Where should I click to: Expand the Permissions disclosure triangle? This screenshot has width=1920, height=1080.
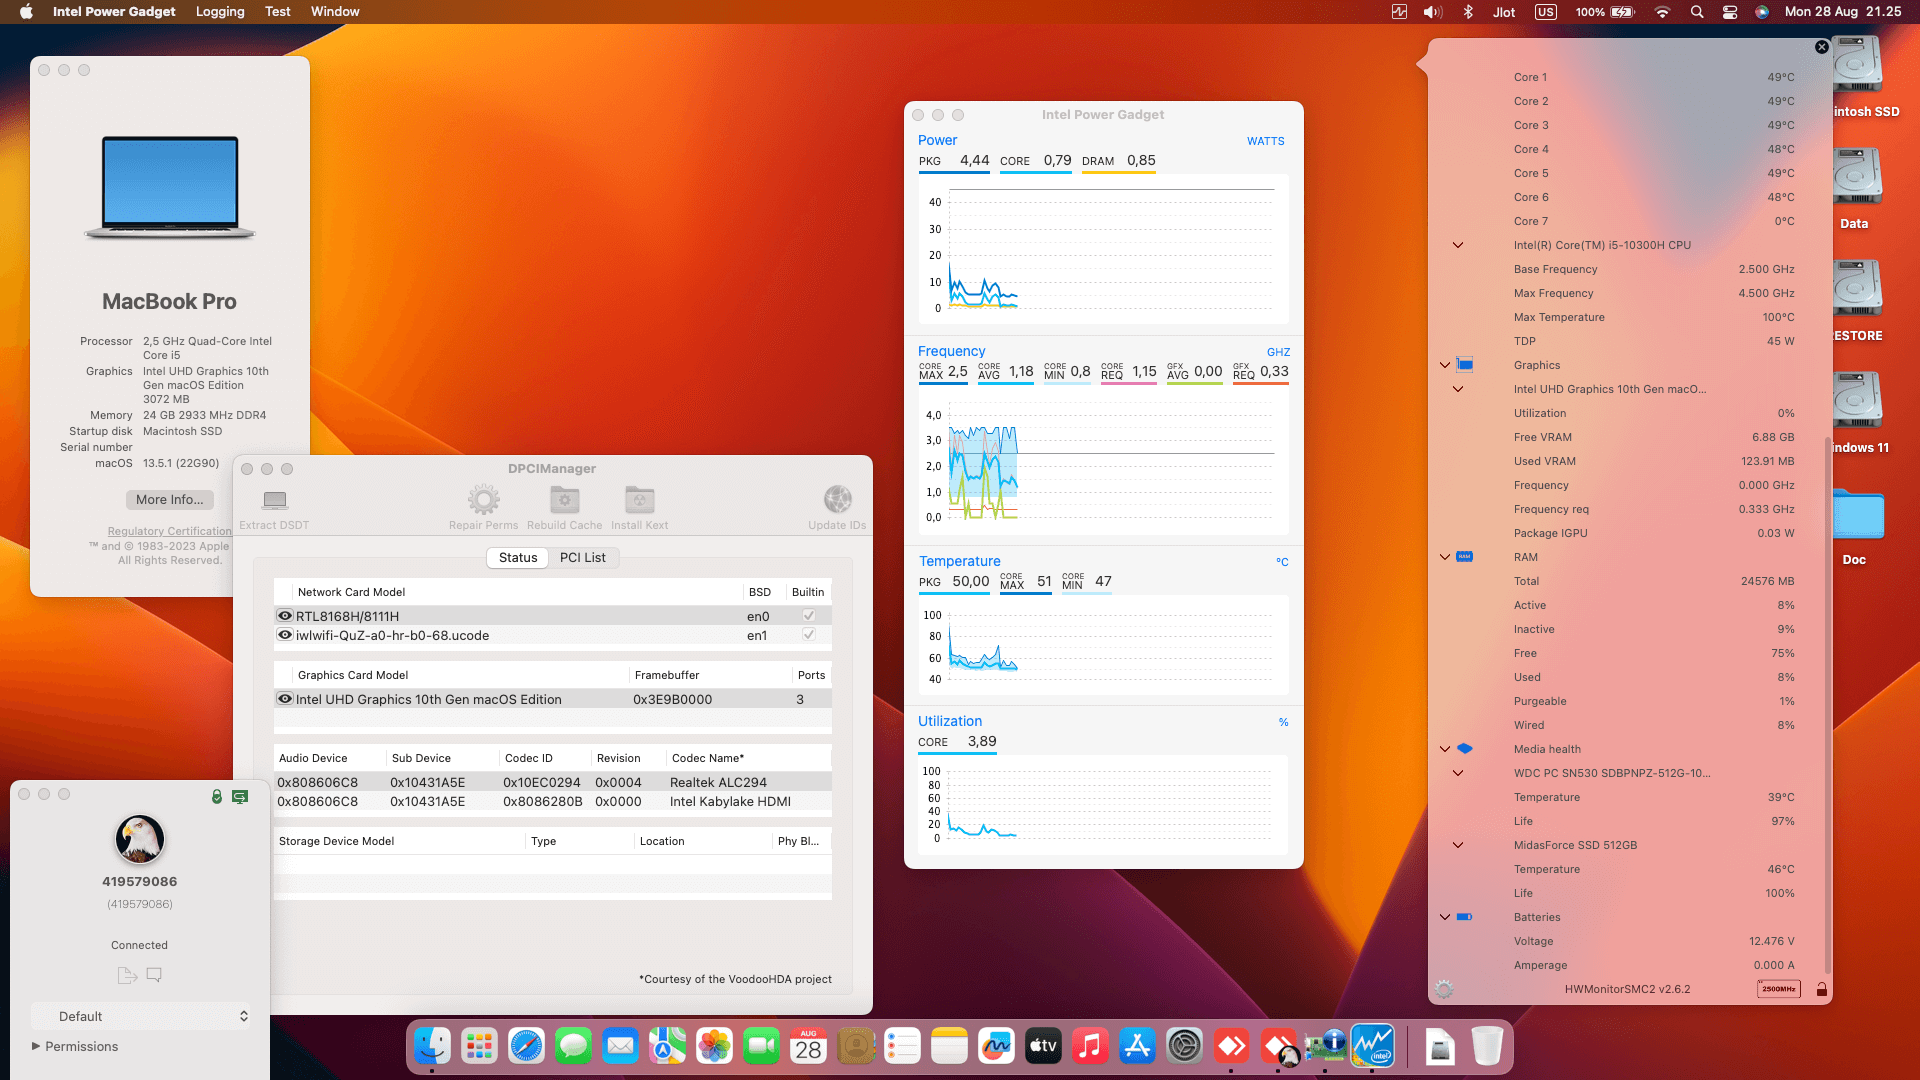point(36,1046)
